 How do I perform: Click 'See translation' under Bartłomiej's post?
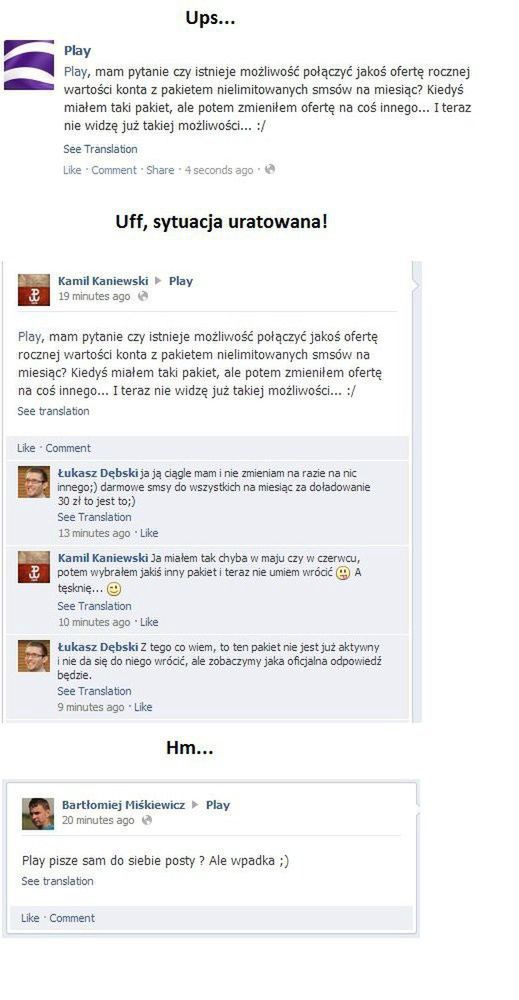tap(57, 881)
